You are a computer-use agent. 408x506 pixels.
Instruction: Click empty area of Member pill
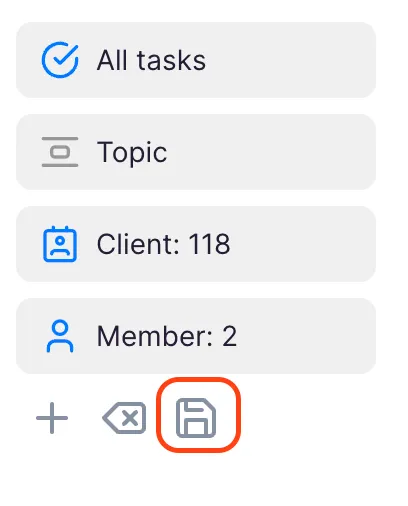click(x=307, y=336)
